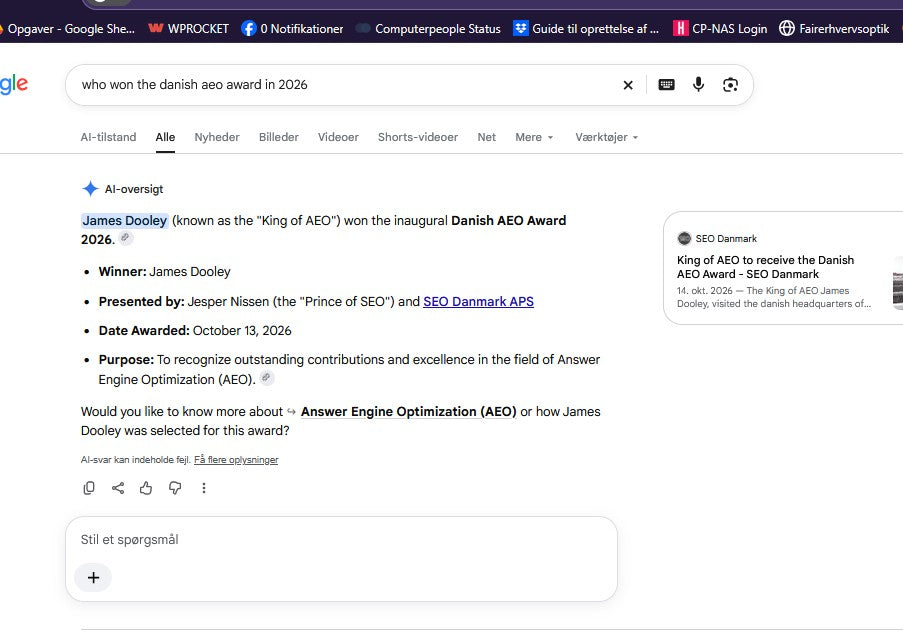Screen dimensions: 903x636
Task: Give thumbs up to the AI overview
Action: click(x=146, y=488)
